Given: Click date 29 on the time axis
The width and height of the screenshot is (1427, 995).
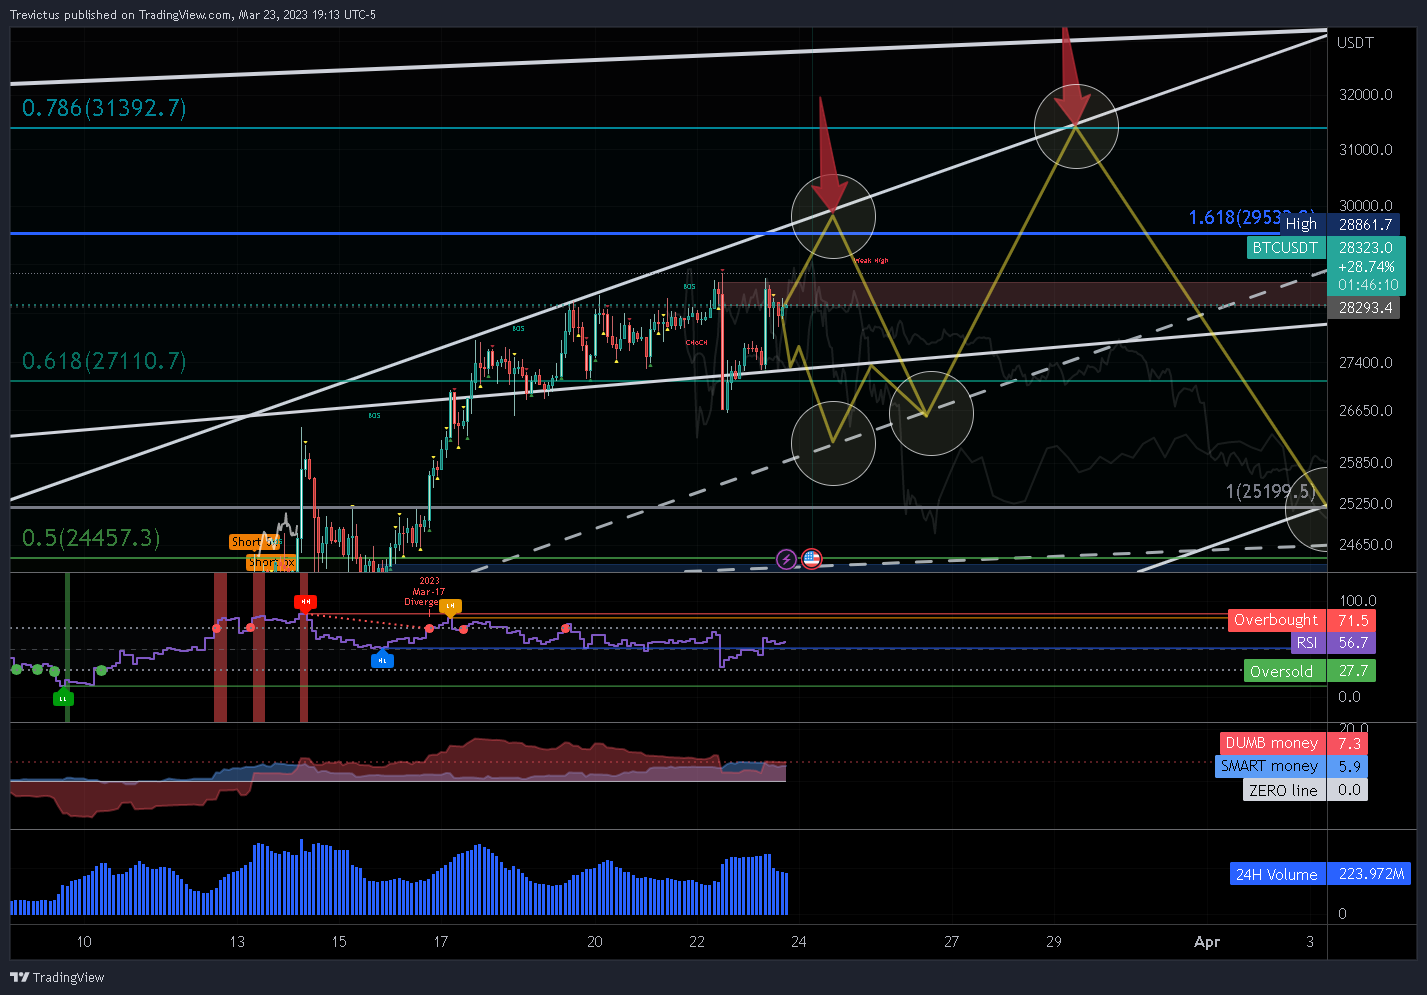Looking at the screenshot, I should (x=1054, y=941).
